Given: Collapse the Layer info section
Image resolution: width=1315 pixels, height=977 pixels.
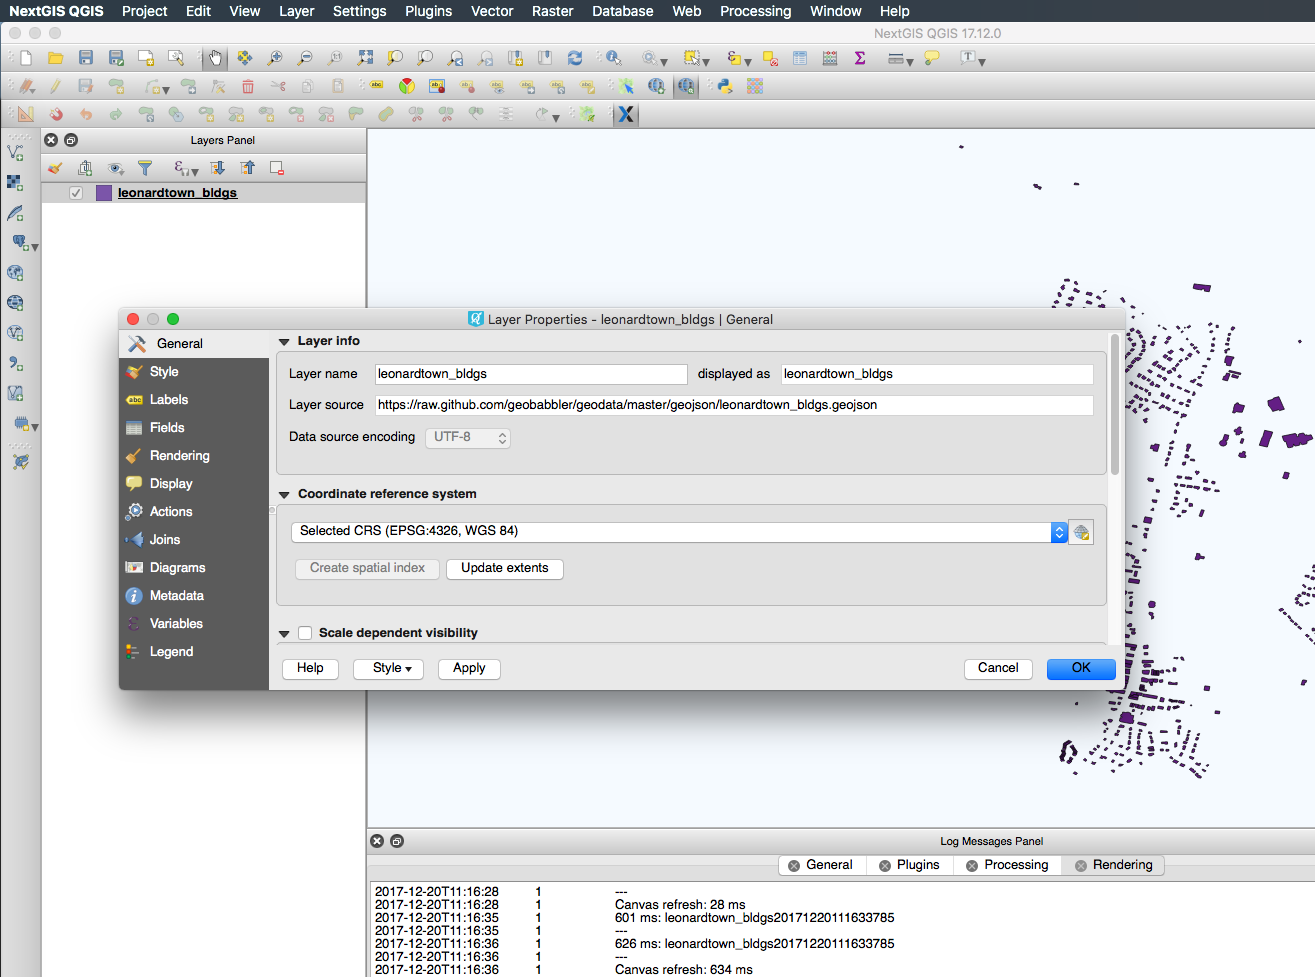Looking at the screenshot, I should (284, 342).
